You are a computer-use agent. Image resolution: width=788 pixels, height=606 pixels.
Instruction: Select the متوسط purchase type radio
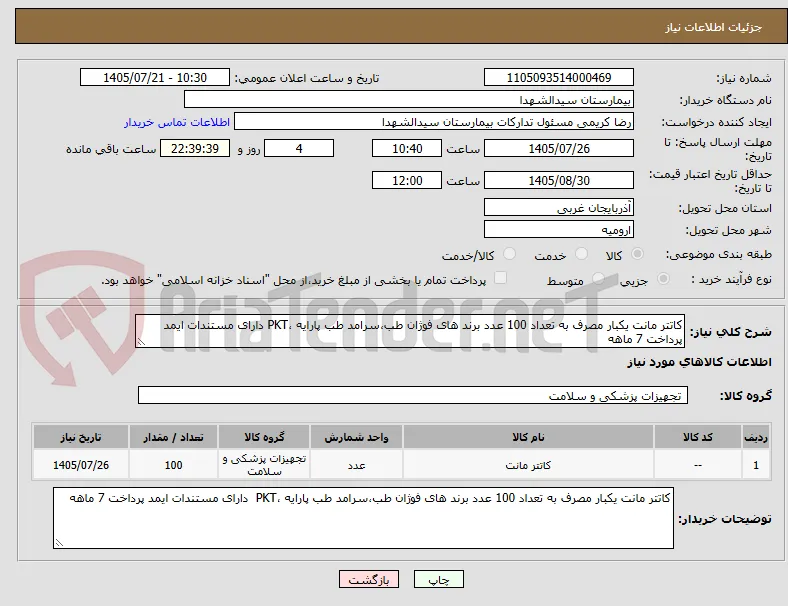(x=598, y=279)
